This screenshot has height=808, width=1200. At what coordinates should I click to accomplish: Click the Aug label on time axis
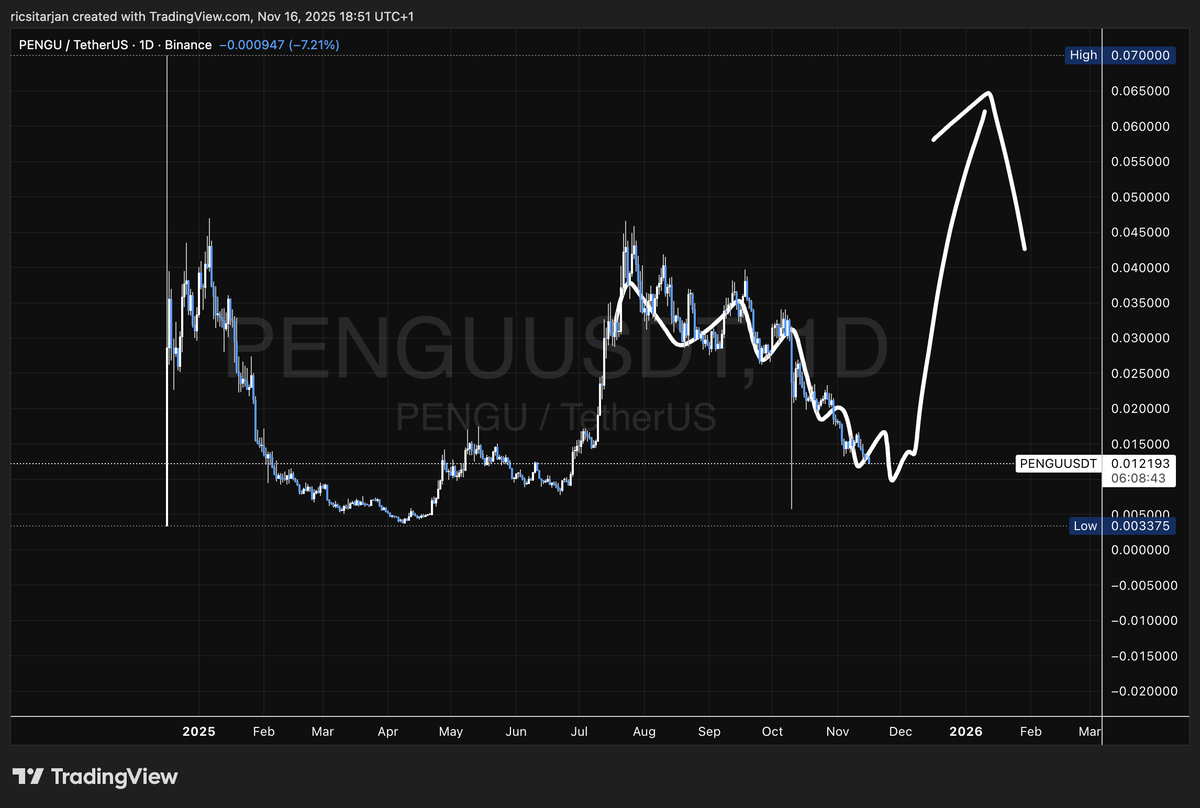click(644, 732)
